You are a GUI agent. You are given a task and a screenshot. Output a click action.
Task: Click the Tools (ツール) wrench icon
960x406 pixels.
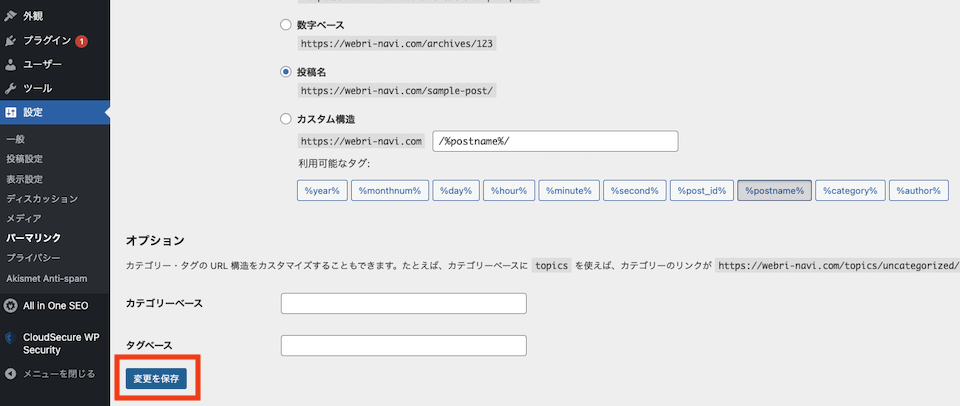tap(10, 88)
